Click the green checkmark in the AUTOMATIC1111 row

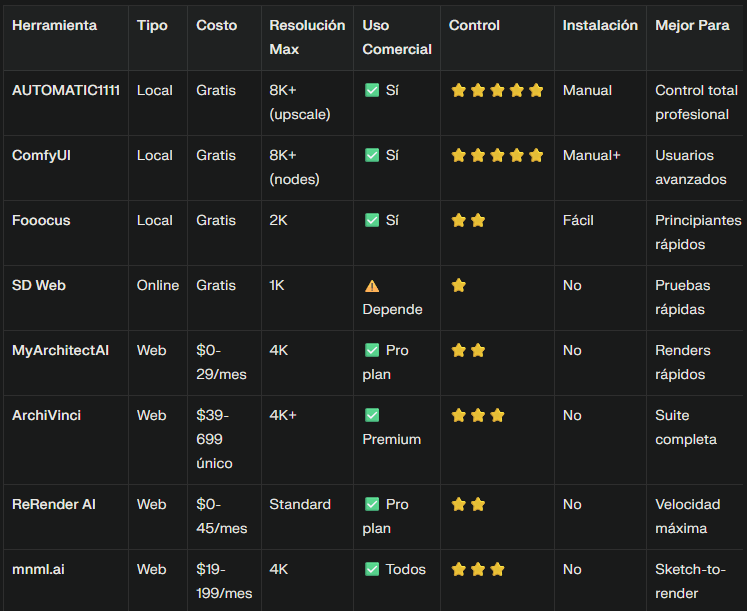coord(372,90)
